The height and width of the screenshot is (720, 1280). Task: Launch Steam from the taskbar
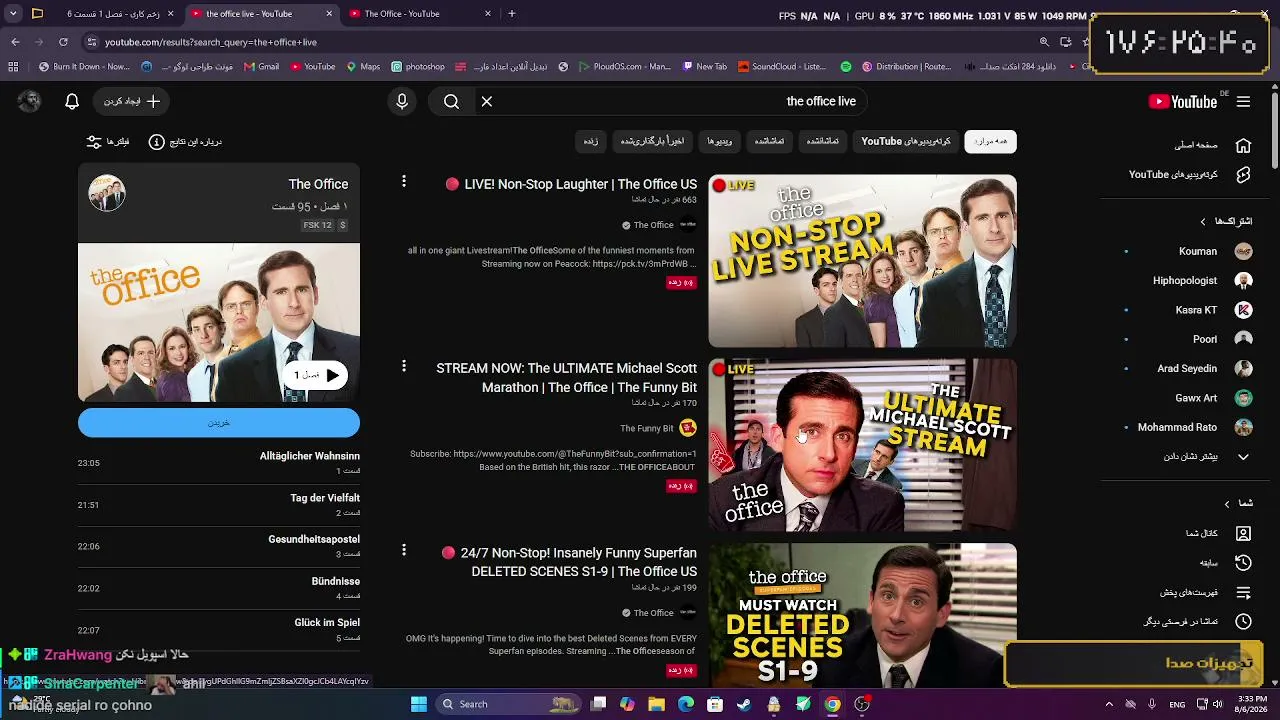[744, 704]
